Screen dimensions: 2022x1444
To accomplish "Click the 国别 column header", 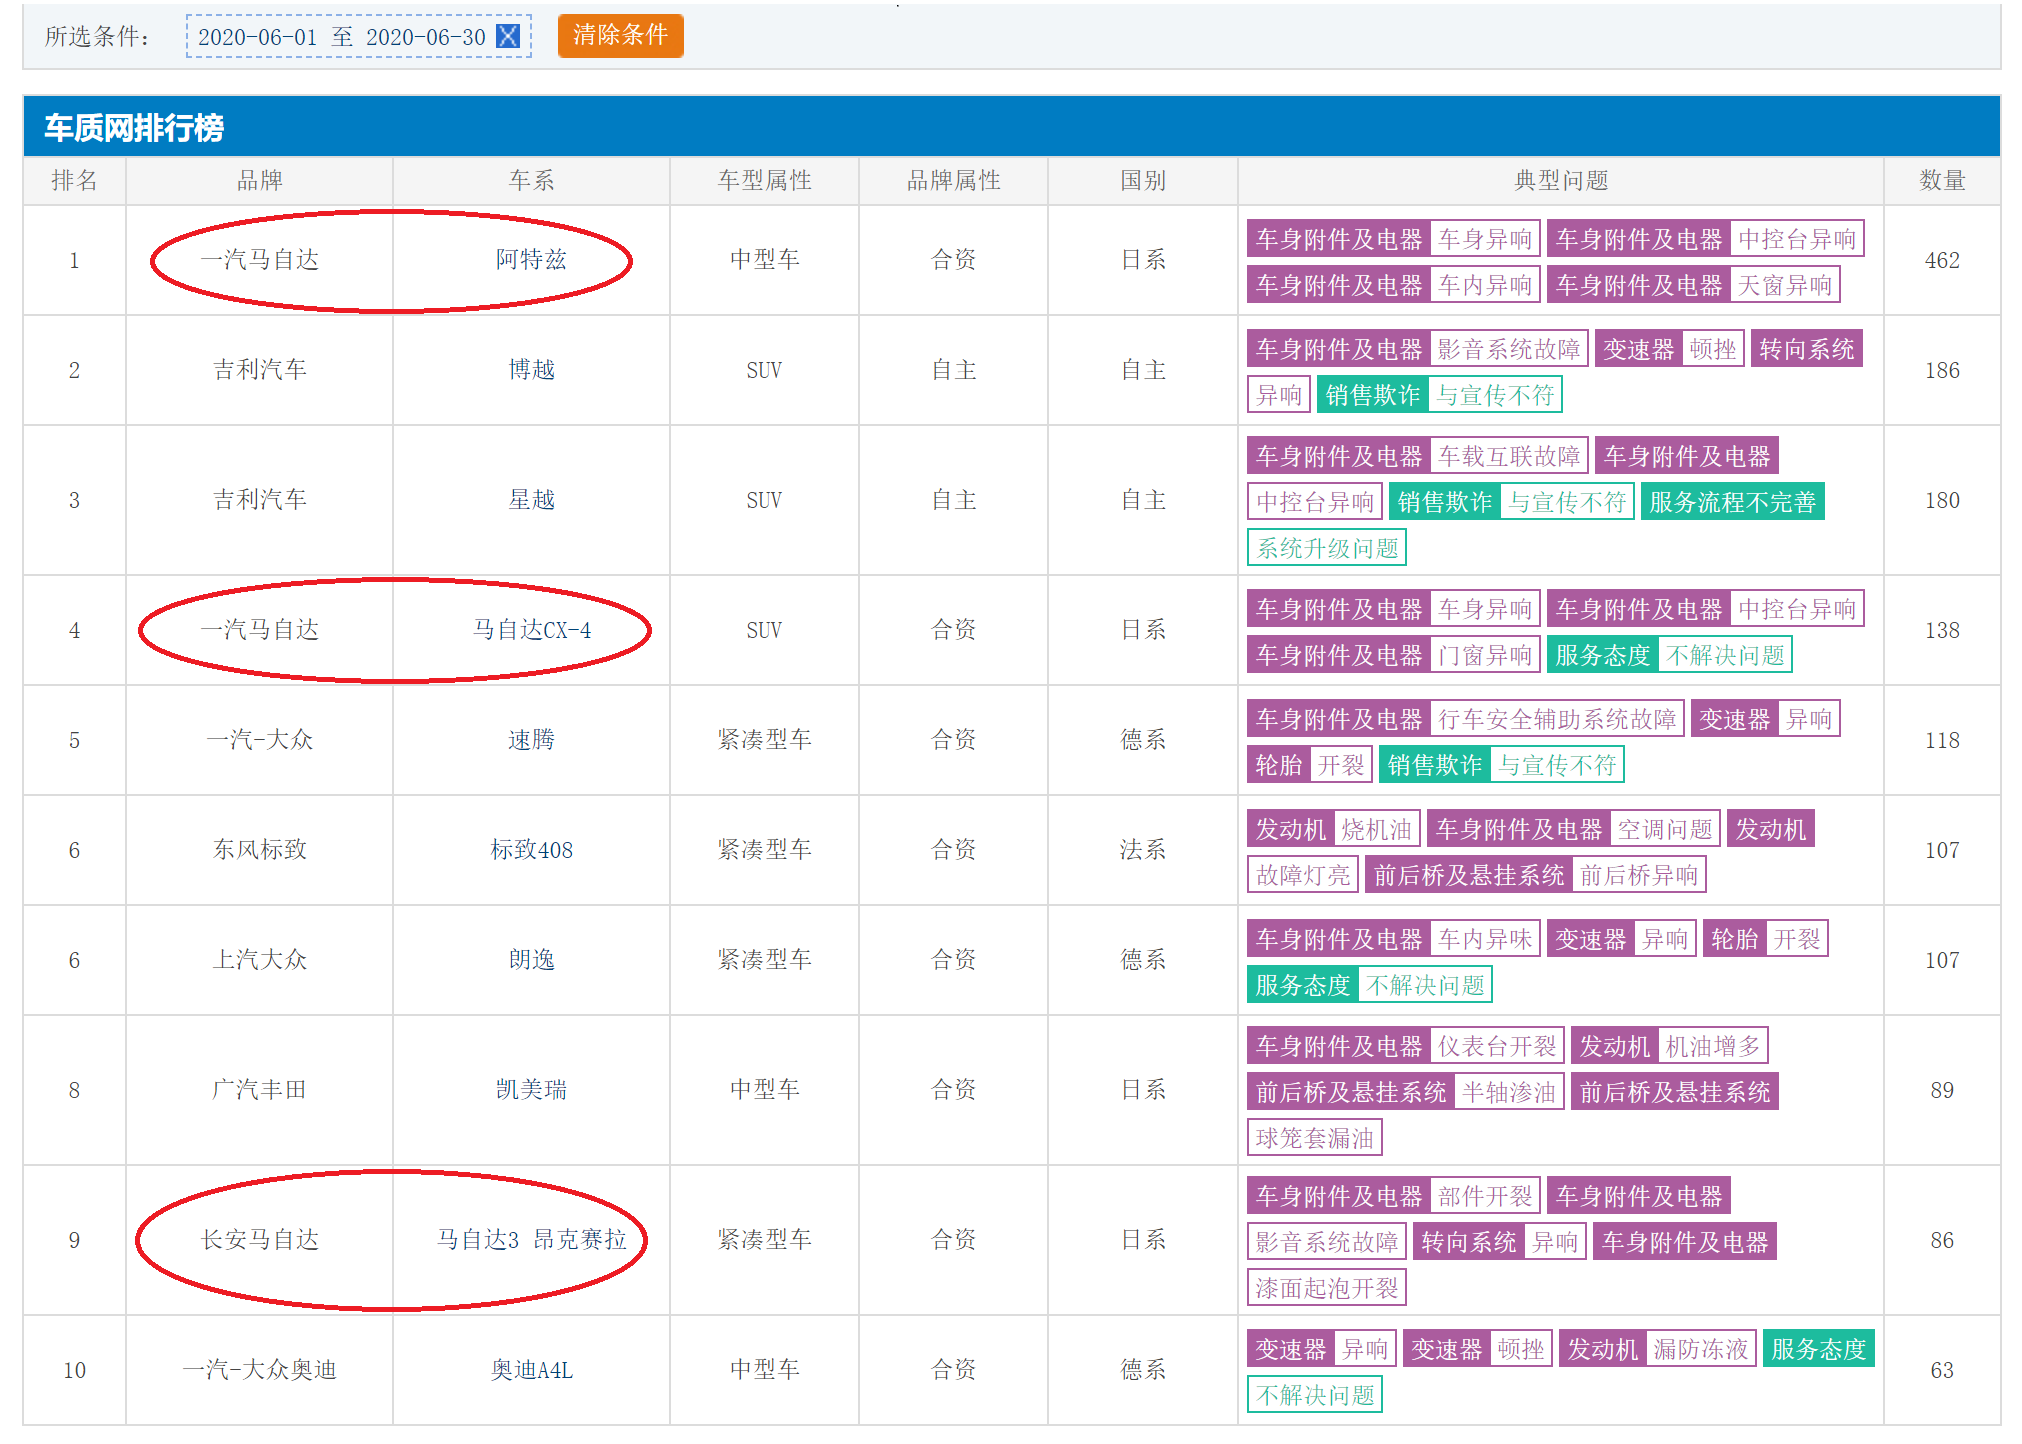I will click(1143, 181).
